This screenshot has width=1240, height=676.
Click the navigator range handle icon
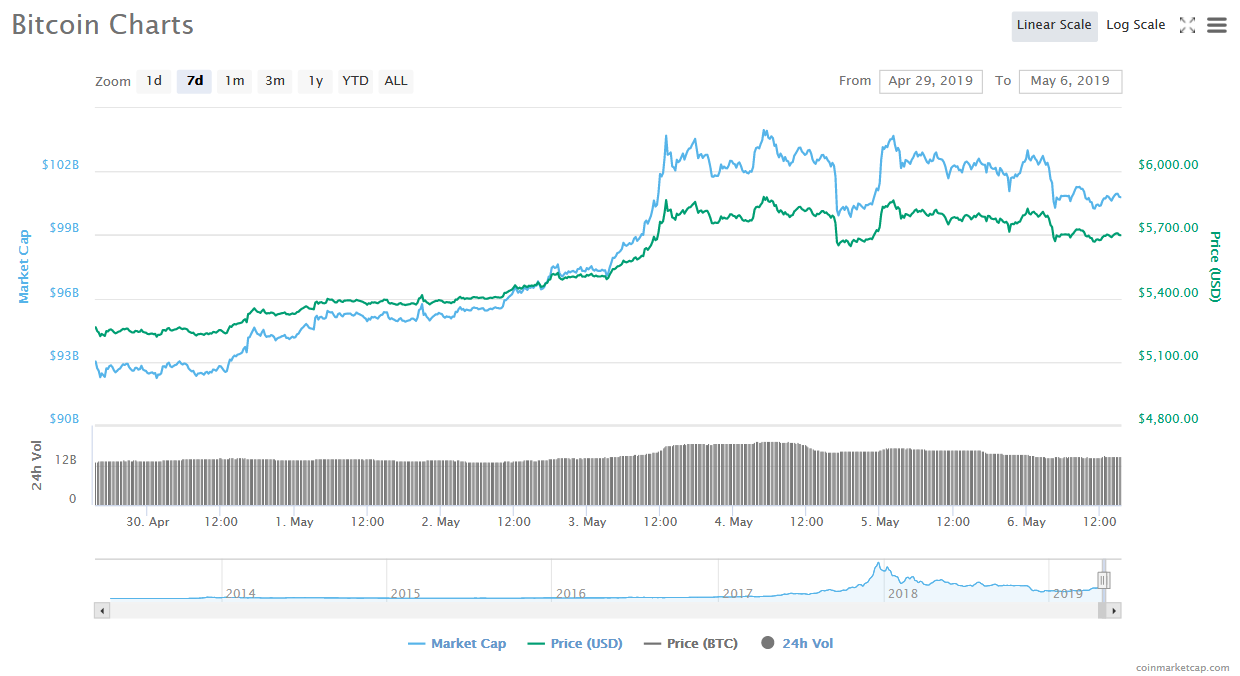tap(1104, 580)
